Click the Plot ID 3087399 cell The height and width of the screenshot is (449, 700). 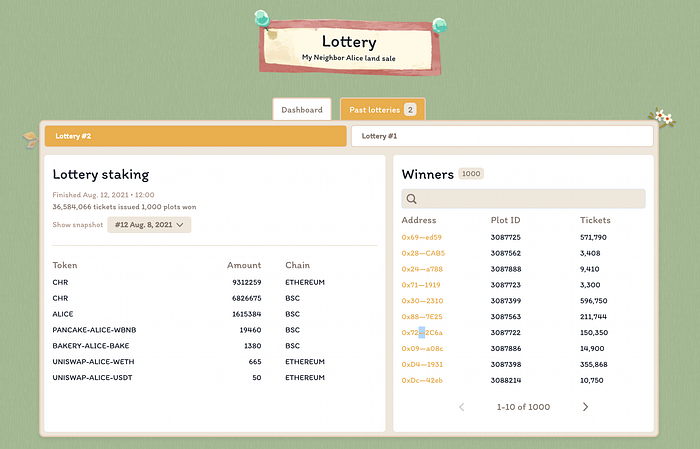(x=505, y=301)
